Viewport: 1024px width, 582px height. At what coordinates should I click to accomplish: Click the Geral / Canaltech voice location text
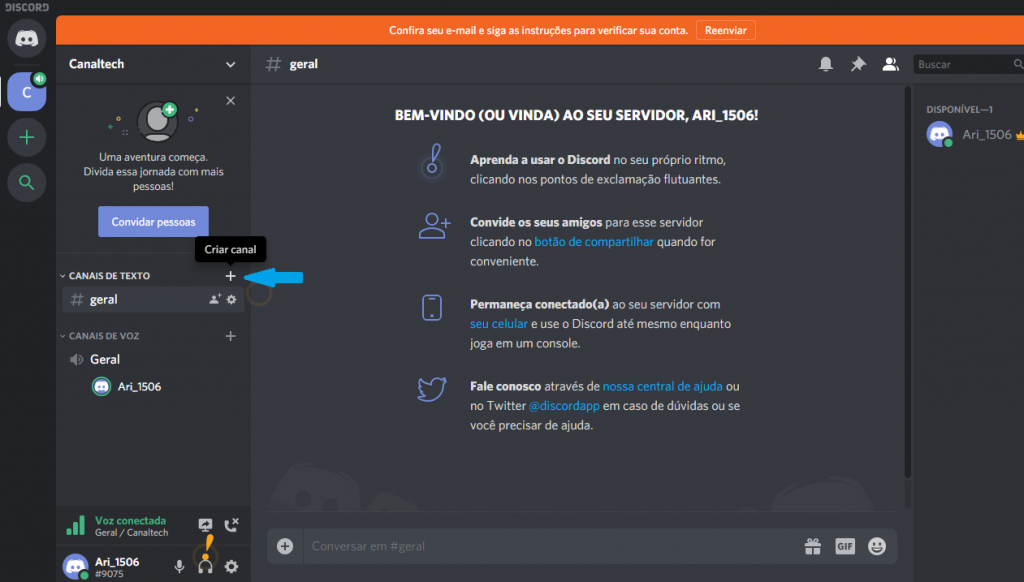(x=131, y=533)
